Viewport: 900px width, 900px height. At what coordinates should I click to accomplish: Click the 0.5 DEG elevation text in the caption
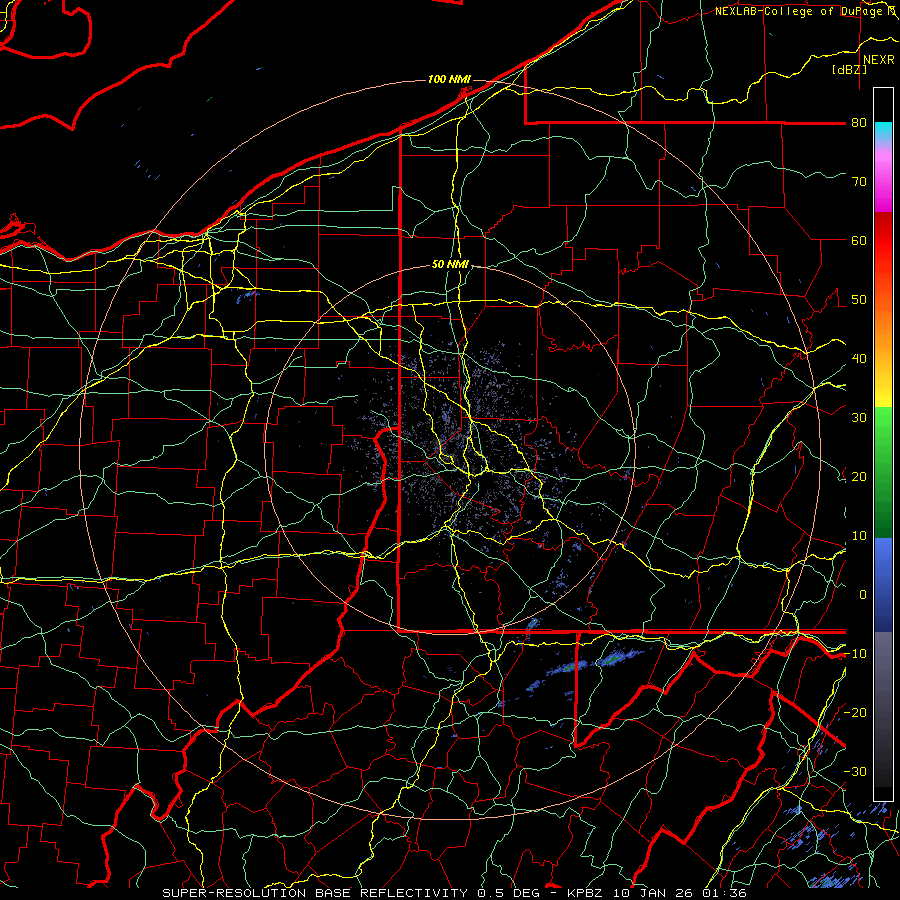[x=508, y=893]
